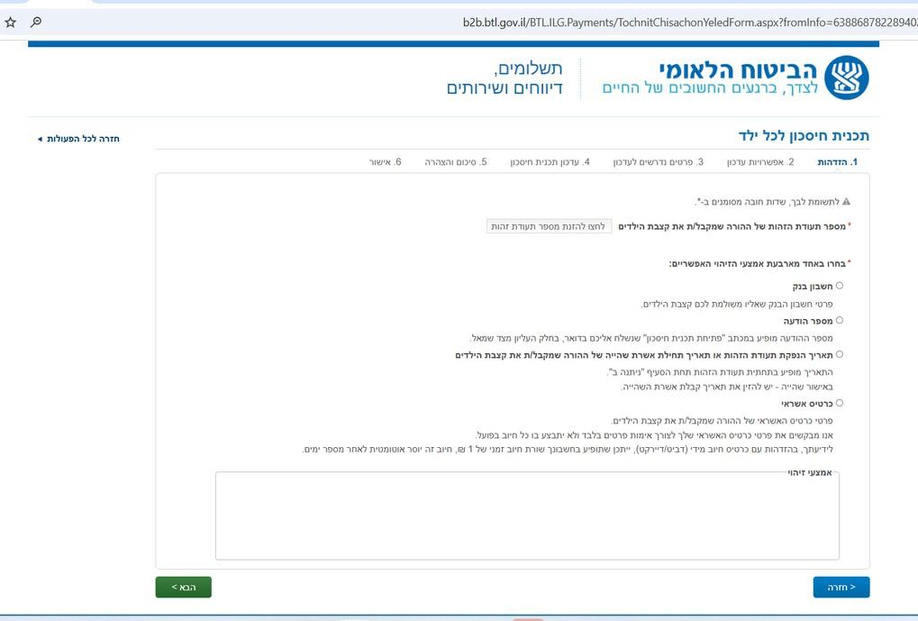Click the לידיעתך debit card charge notice
The image size is (918, 621).
click(x=567, y=450)
